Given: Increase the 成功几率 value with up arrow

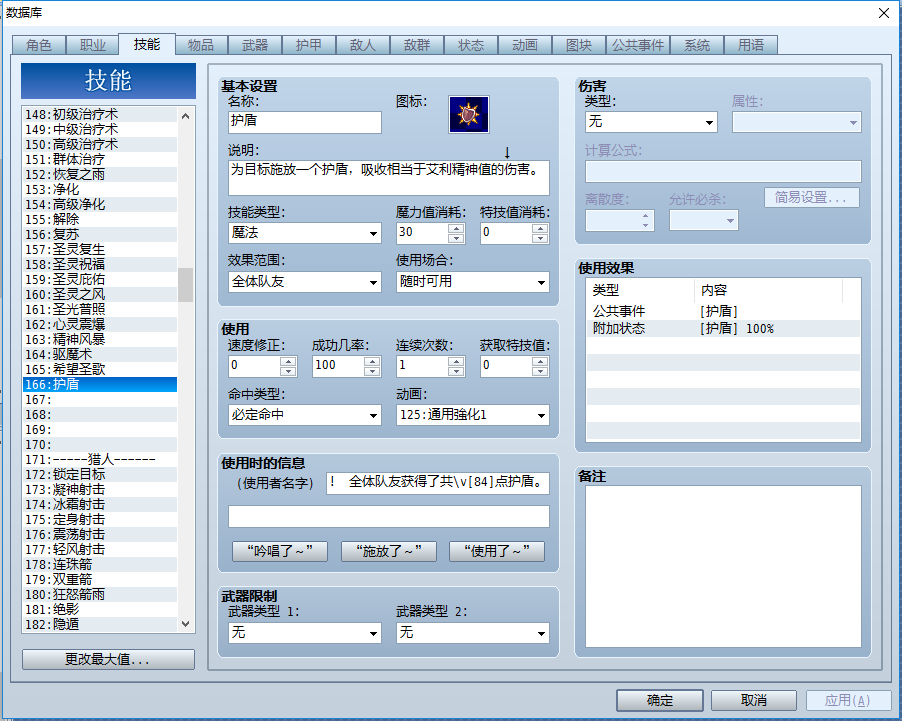Looking at the screenshot, I should [x=372, y=361].
